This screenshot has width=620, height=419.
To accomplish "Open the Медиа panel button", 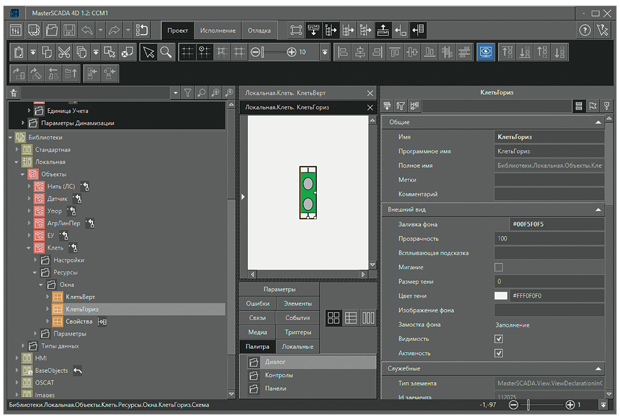I will (x=257, y=332).
